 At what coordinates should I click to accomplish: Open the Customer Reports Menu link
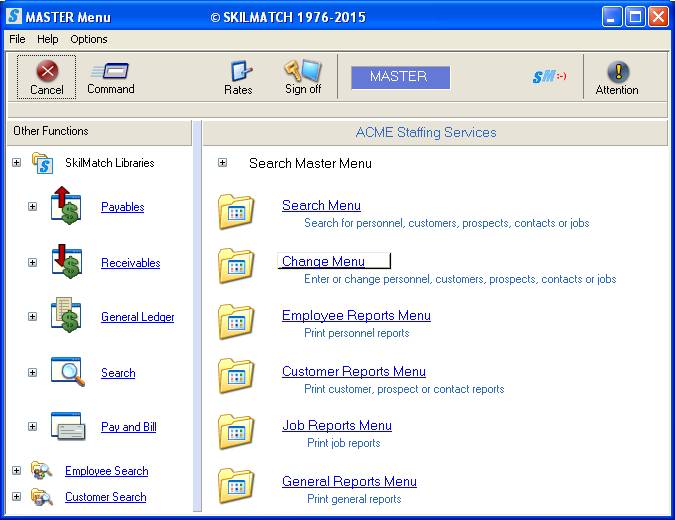353,371
